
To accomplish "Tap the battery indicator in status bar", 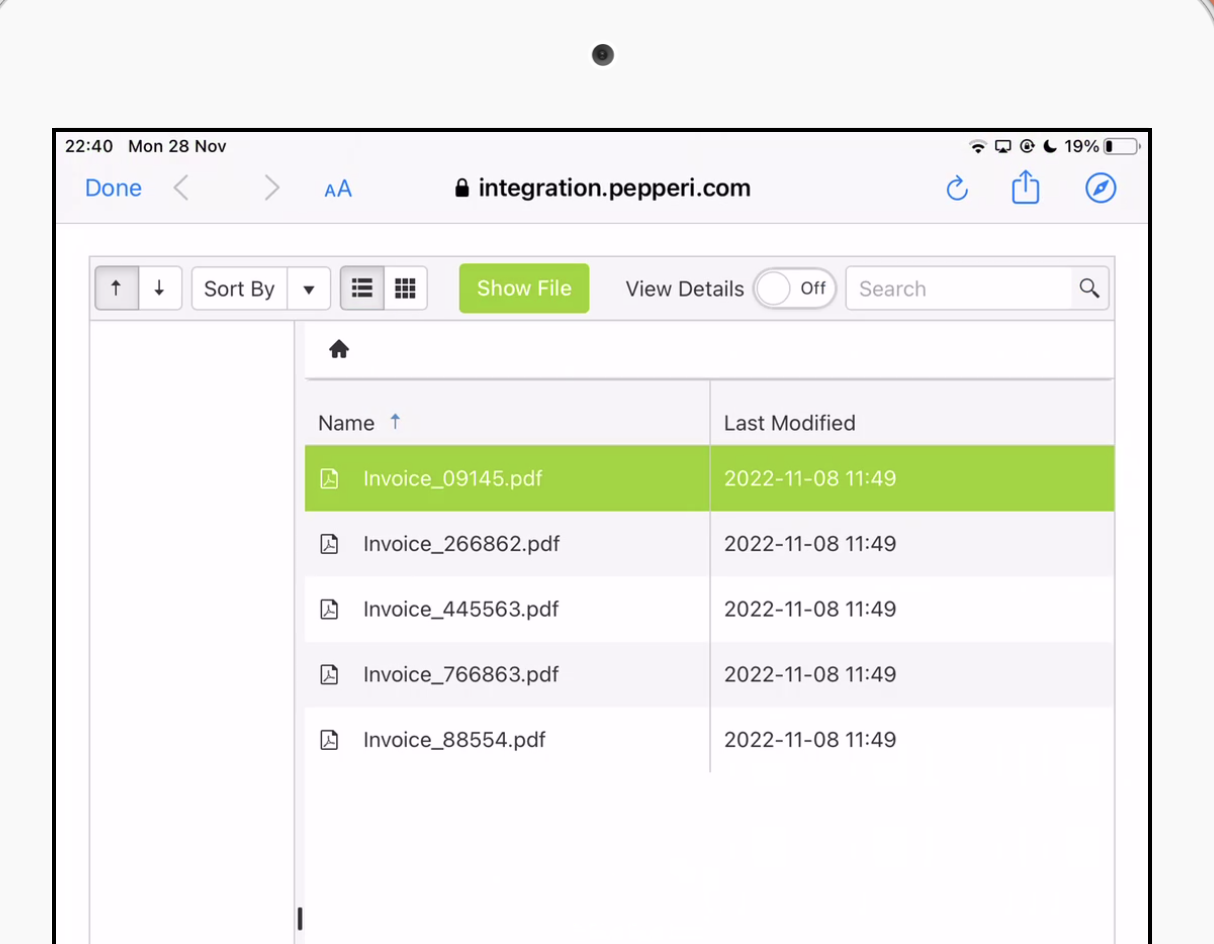I will tap(1123, 146).
